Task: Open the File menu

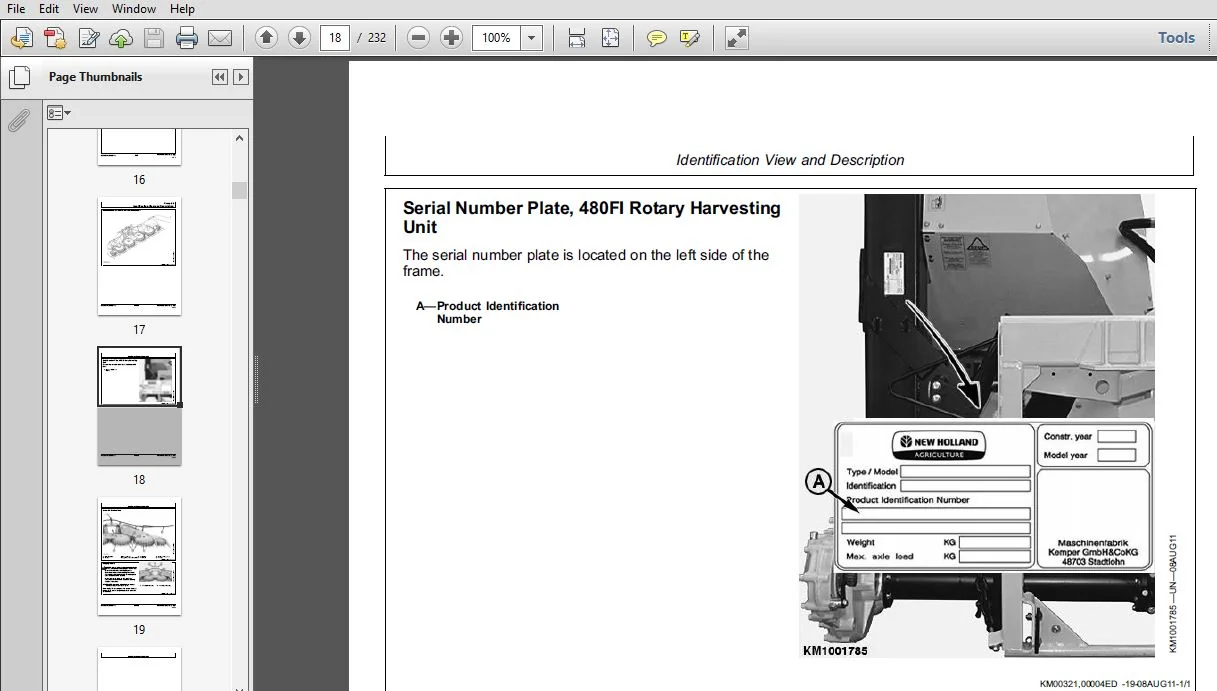Action: click(x=16, y=9)
